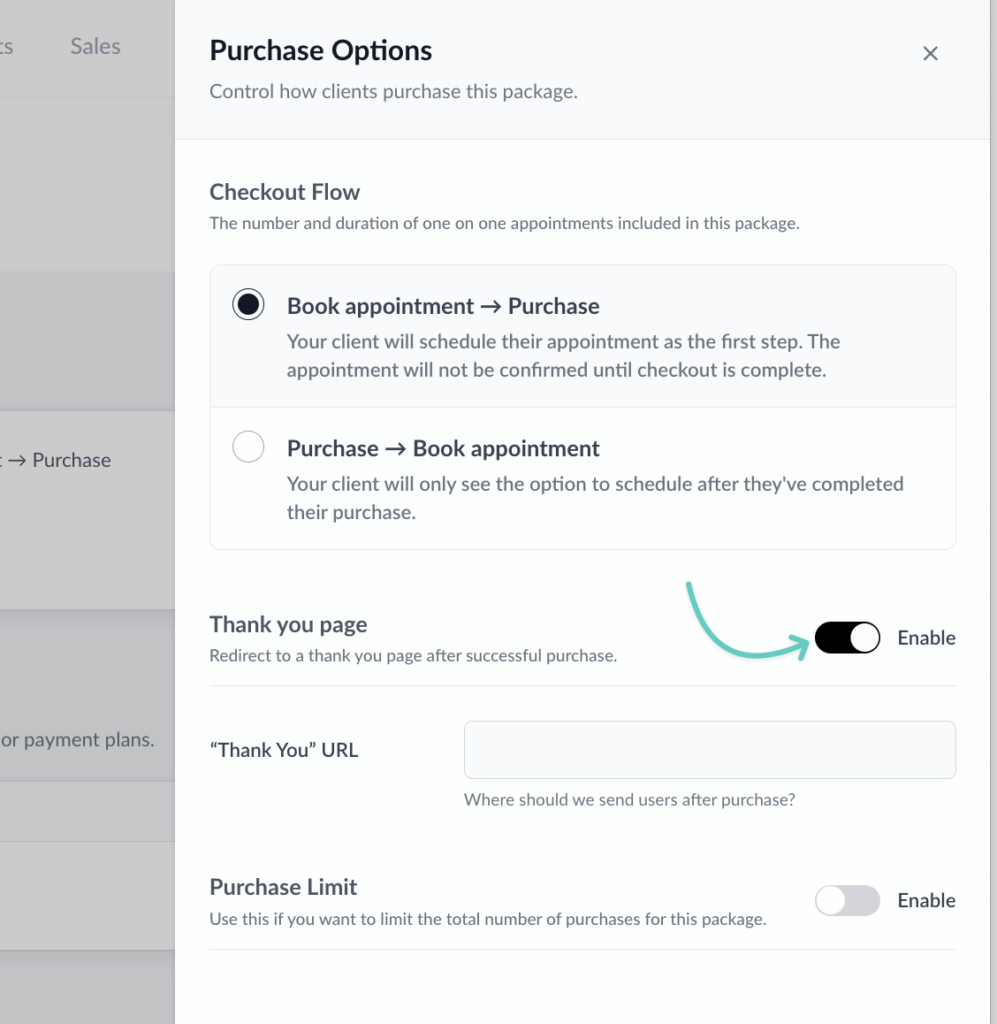The height and width of the screenshot is (1024, 997).
Task: Switch to the Sales tab
Action: (x=95, y=46)
